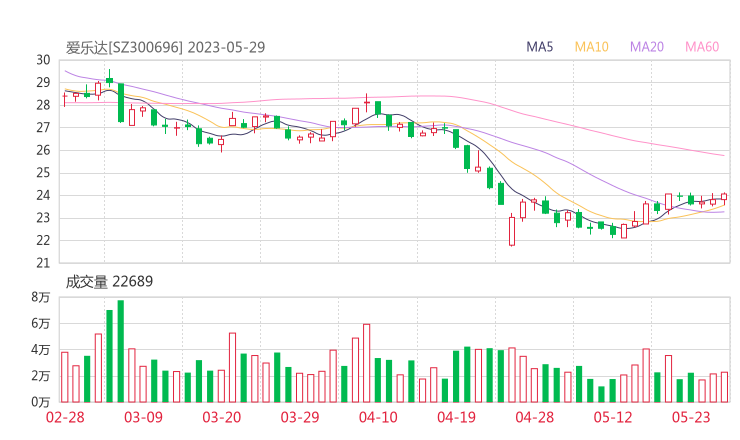740x440 pixels.
Task: Click the 成交量 22689 volume label
Action: [109, 282]
